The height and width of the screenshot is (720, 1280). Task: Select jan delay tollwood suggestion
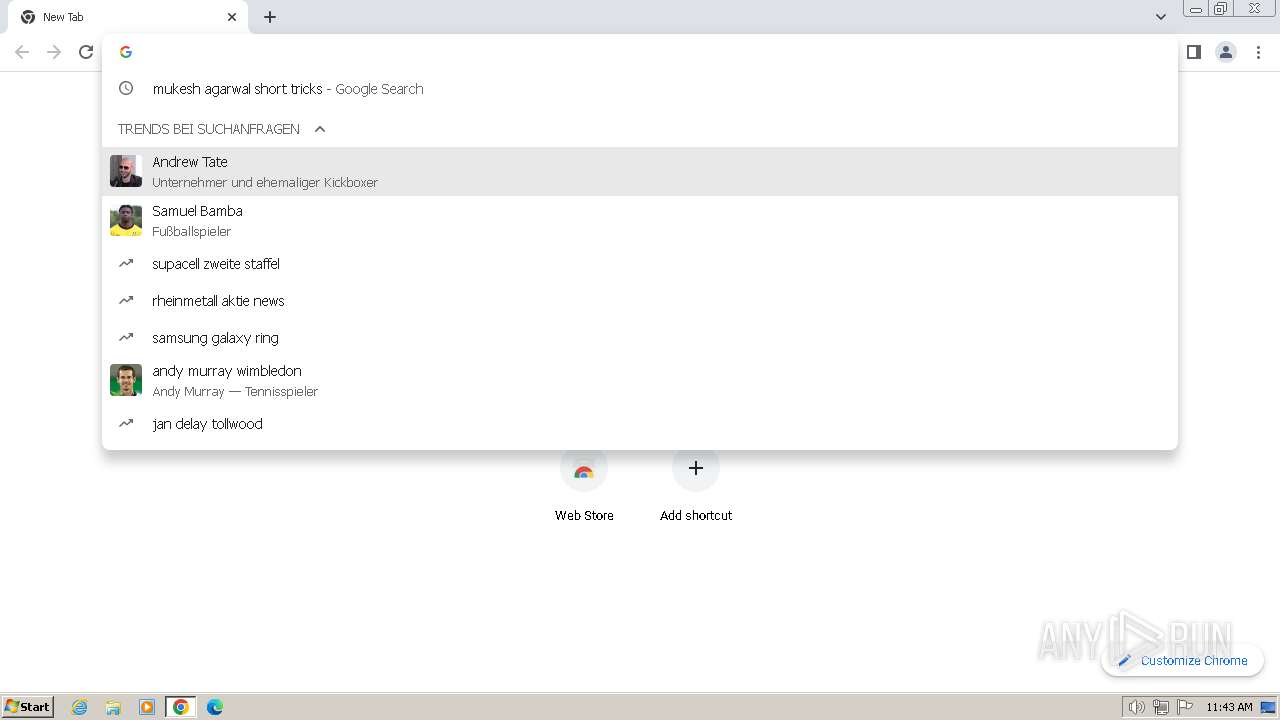(640, 424)
